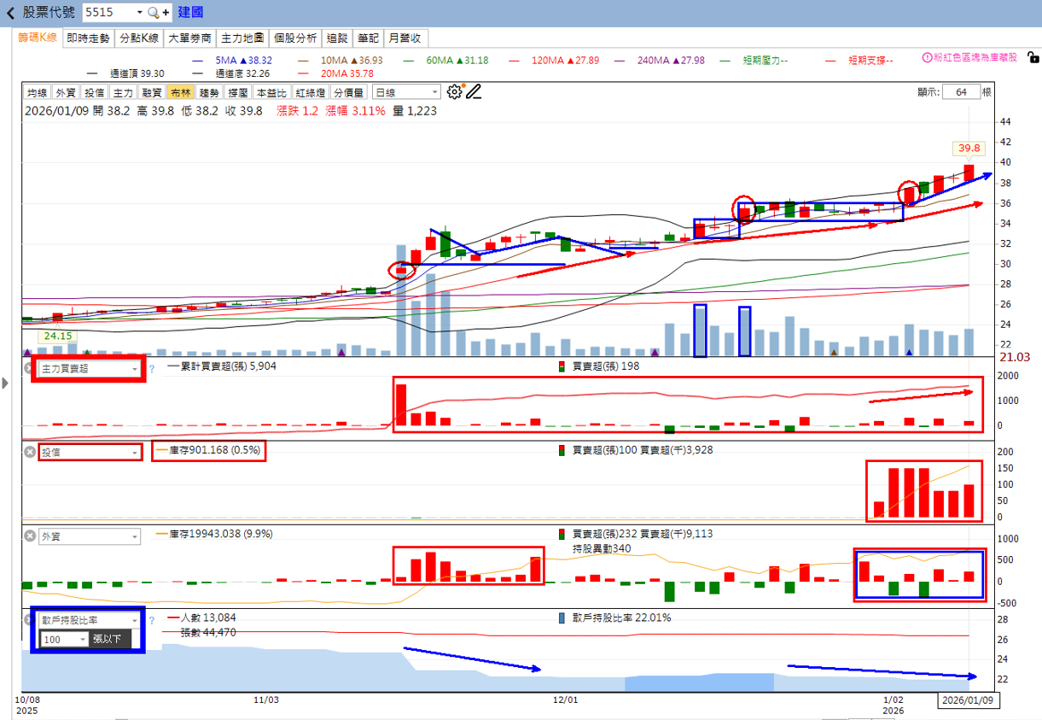Toggle 趨勢 trend overlay

209,92
